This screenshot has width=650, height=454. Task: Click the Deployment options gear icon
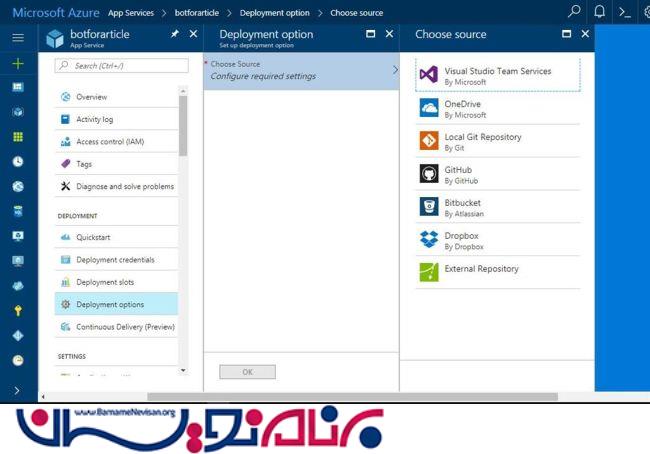[x=65, y=304]
